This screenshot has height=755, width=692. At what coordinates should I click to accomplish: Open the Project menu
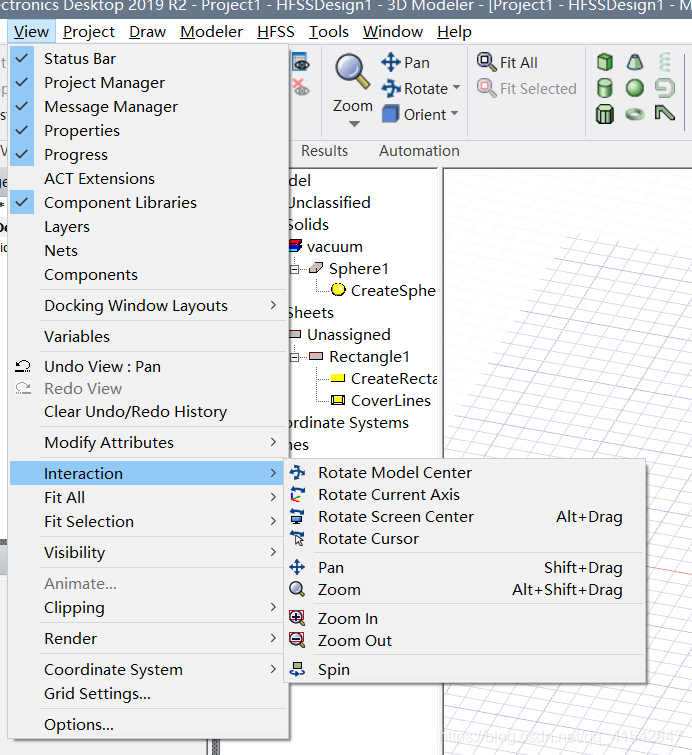click(89, 32)
